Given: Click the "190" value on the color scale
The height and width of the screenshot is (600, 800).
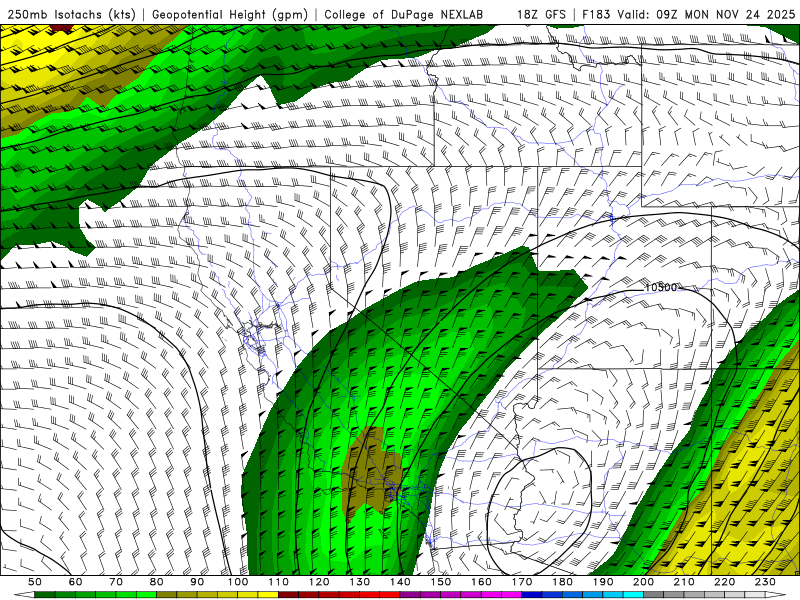Looking at the screenshot, I should (x=603, y=582).
